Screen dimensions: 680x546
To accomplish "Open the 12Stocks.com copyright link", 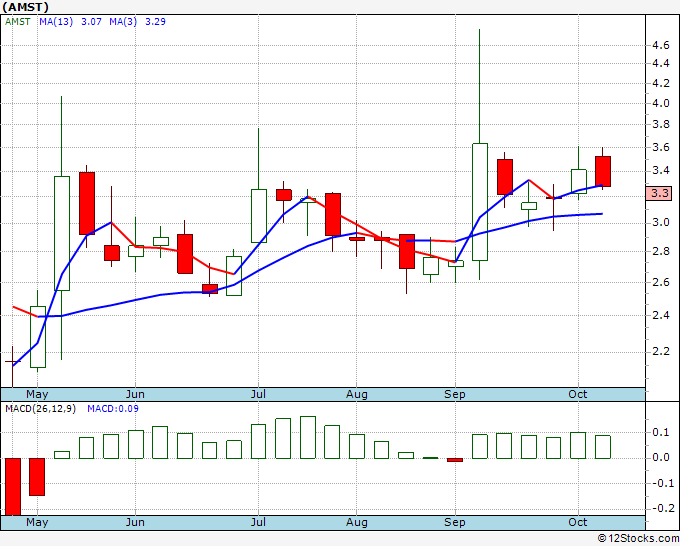I will (638, 539).
